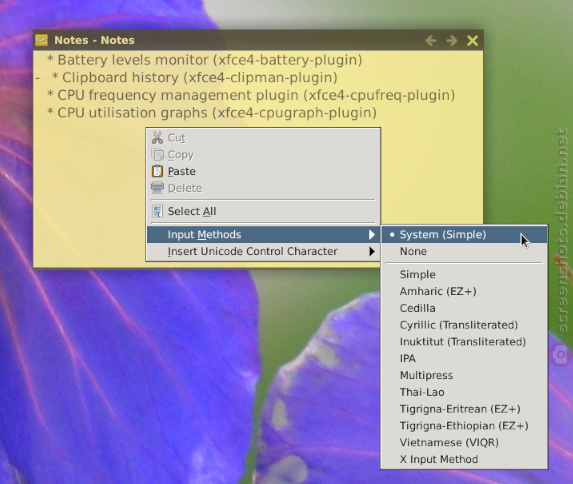Click the Select All document icon

(158, 211)
